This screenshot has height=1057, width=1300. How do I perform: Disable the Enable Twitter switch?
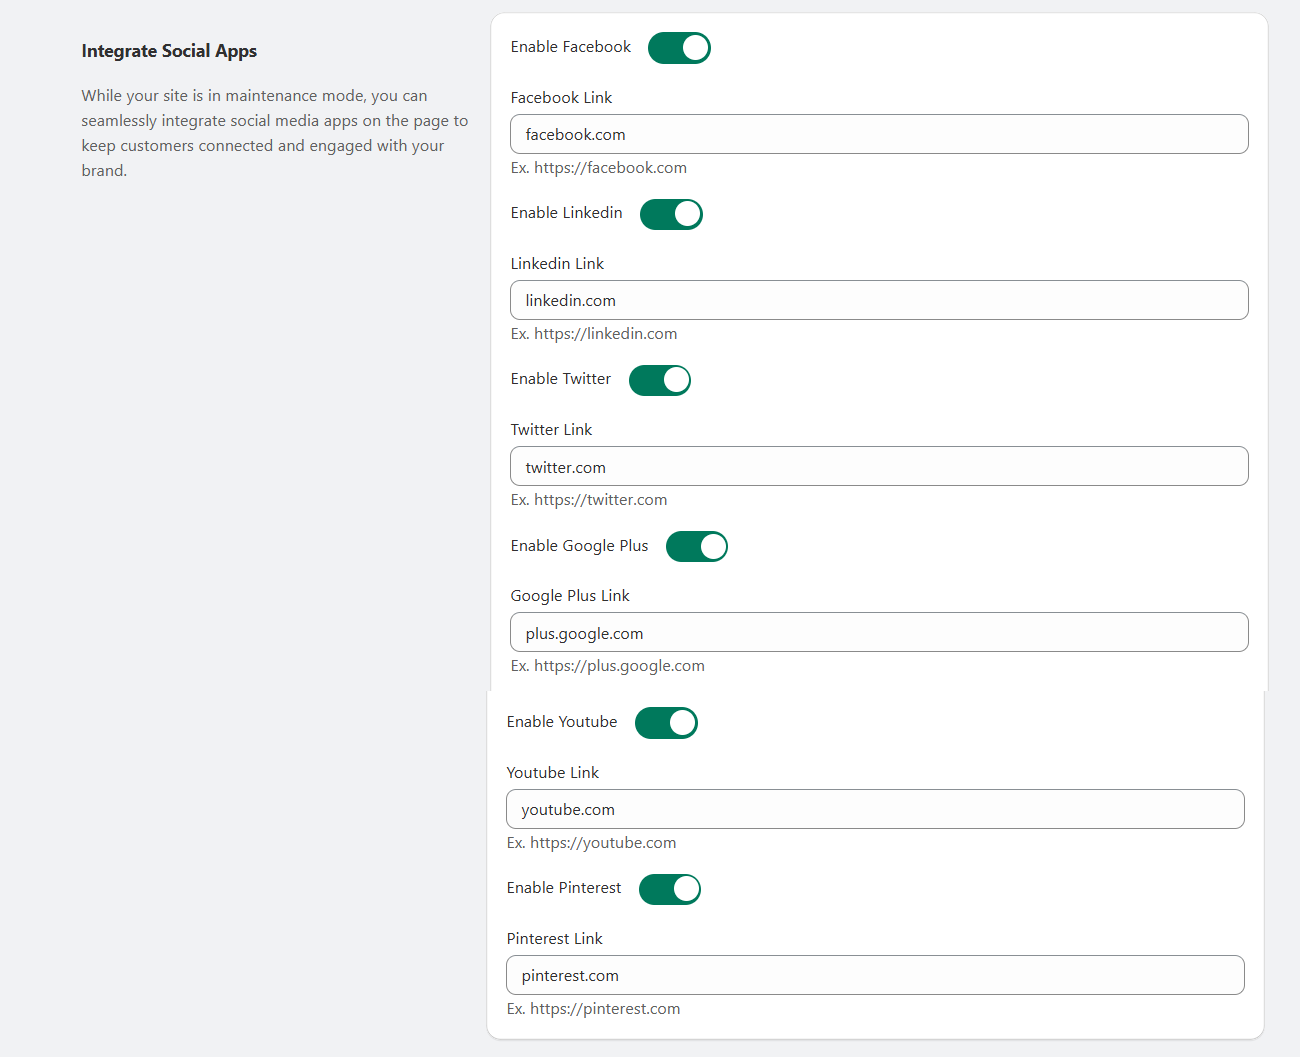660,380
